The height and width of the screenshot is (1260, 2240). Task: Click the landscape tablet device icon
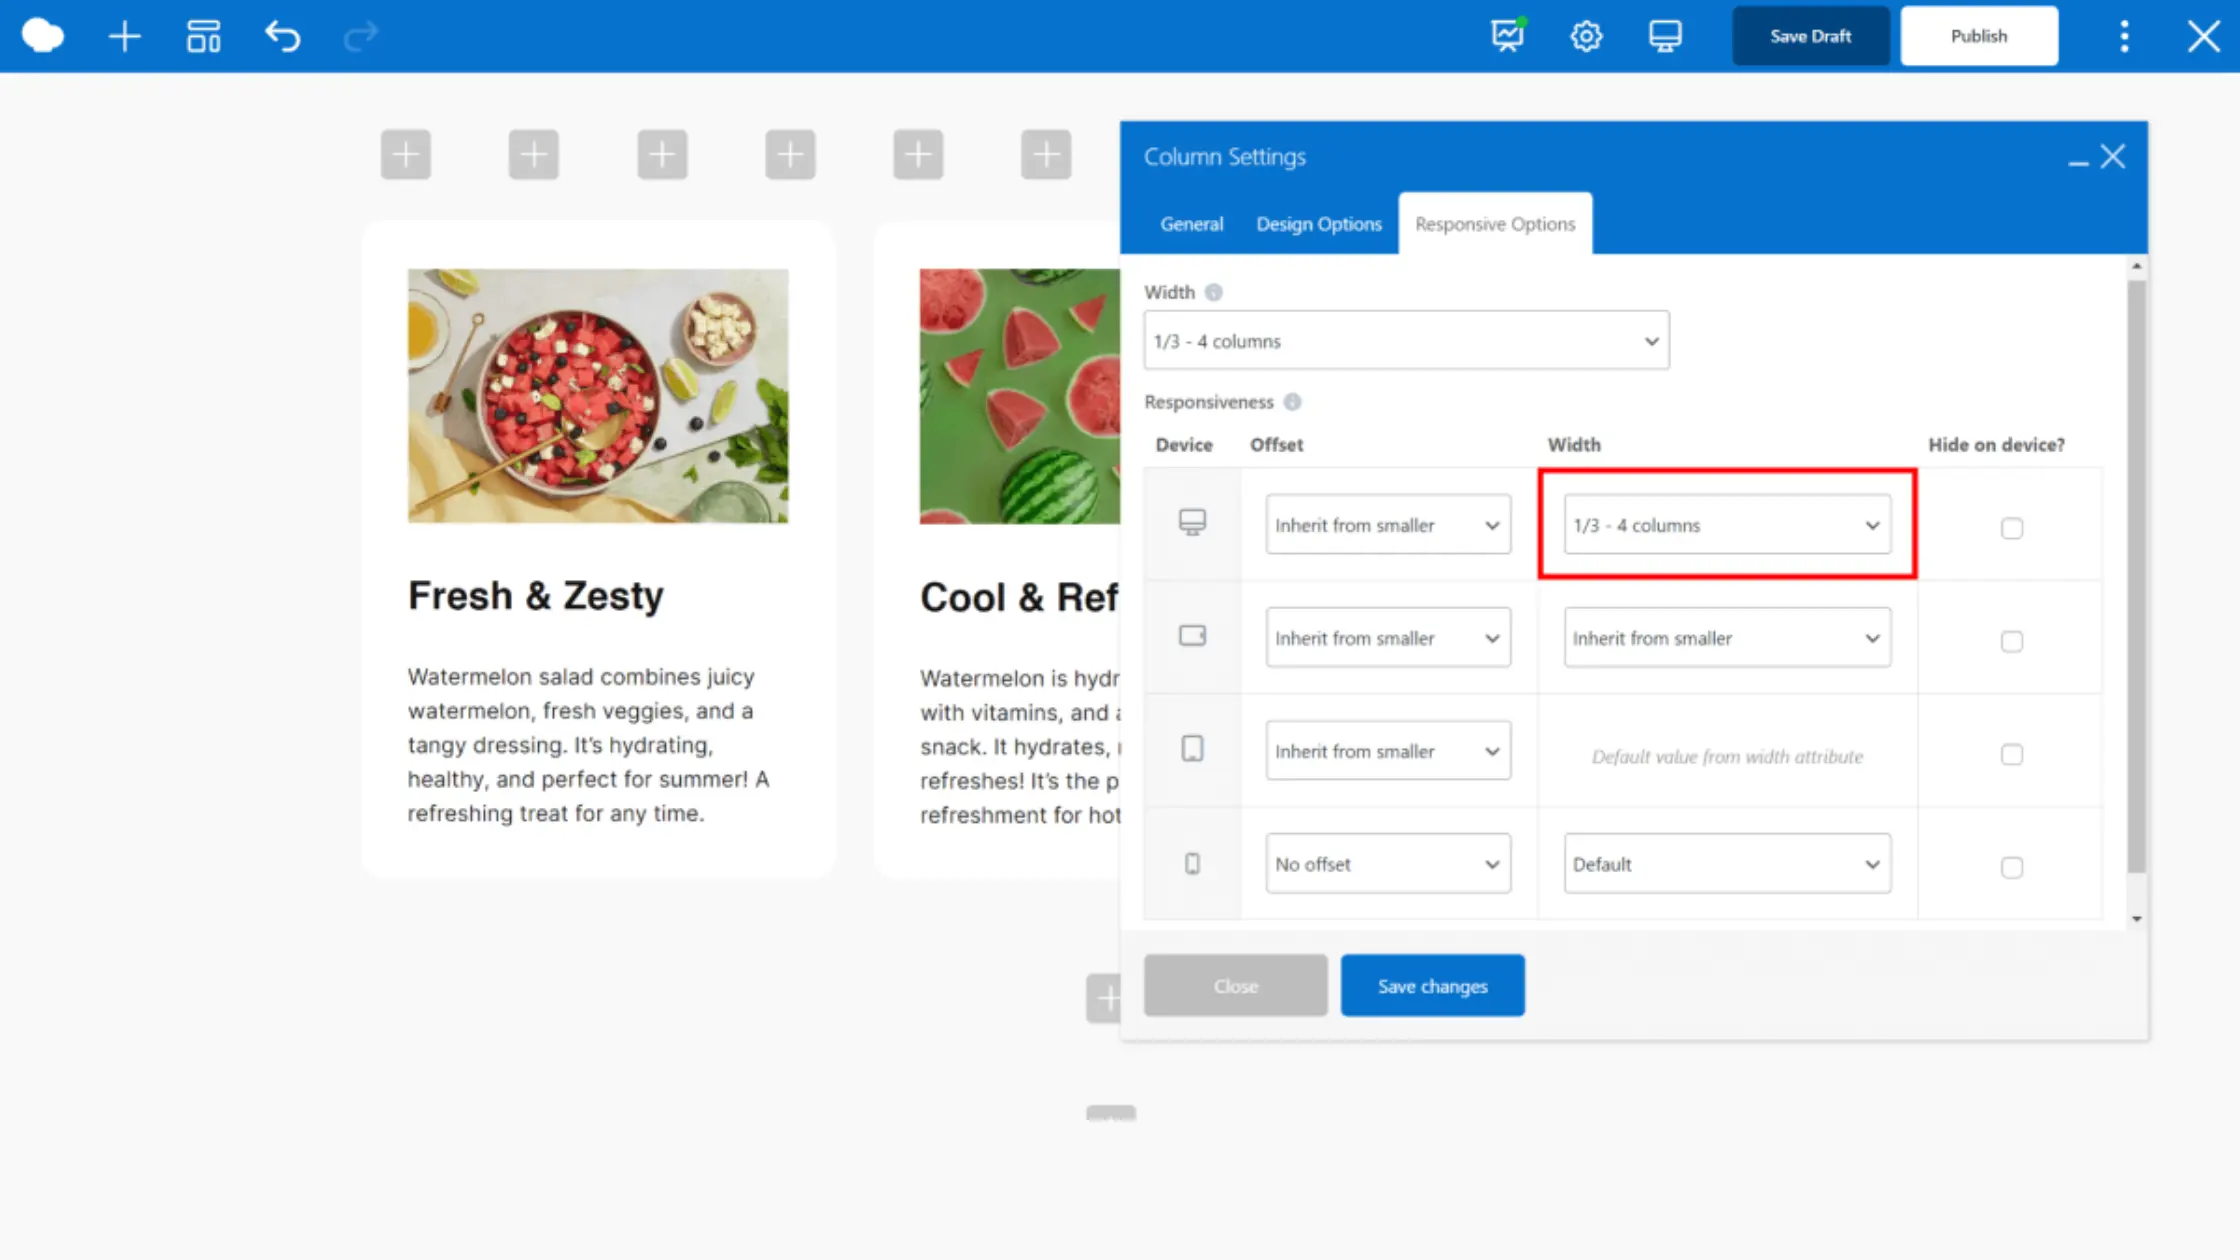click(1192, 636)
